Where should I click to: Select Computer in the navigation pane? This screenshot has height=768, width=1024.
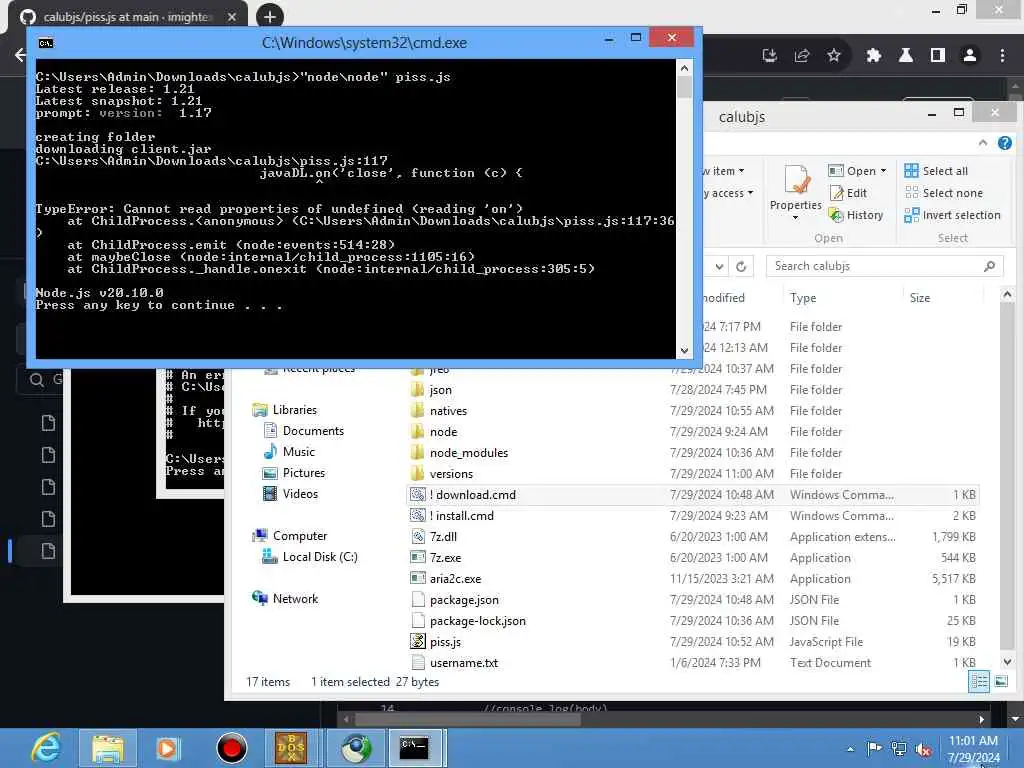300,536
